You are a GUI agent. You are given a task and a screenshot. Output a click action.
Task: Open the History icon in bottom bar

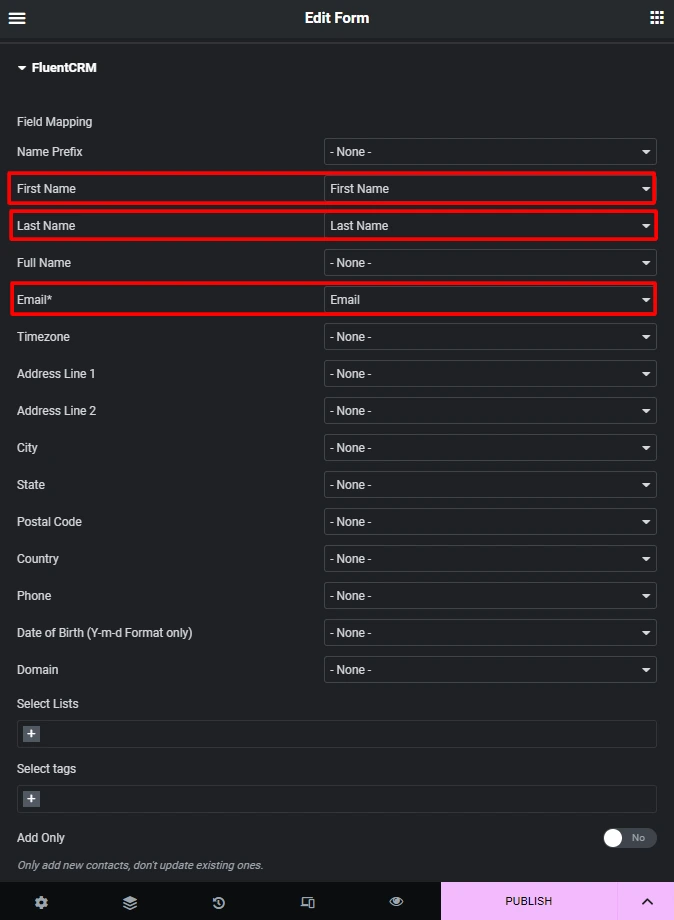219,902
